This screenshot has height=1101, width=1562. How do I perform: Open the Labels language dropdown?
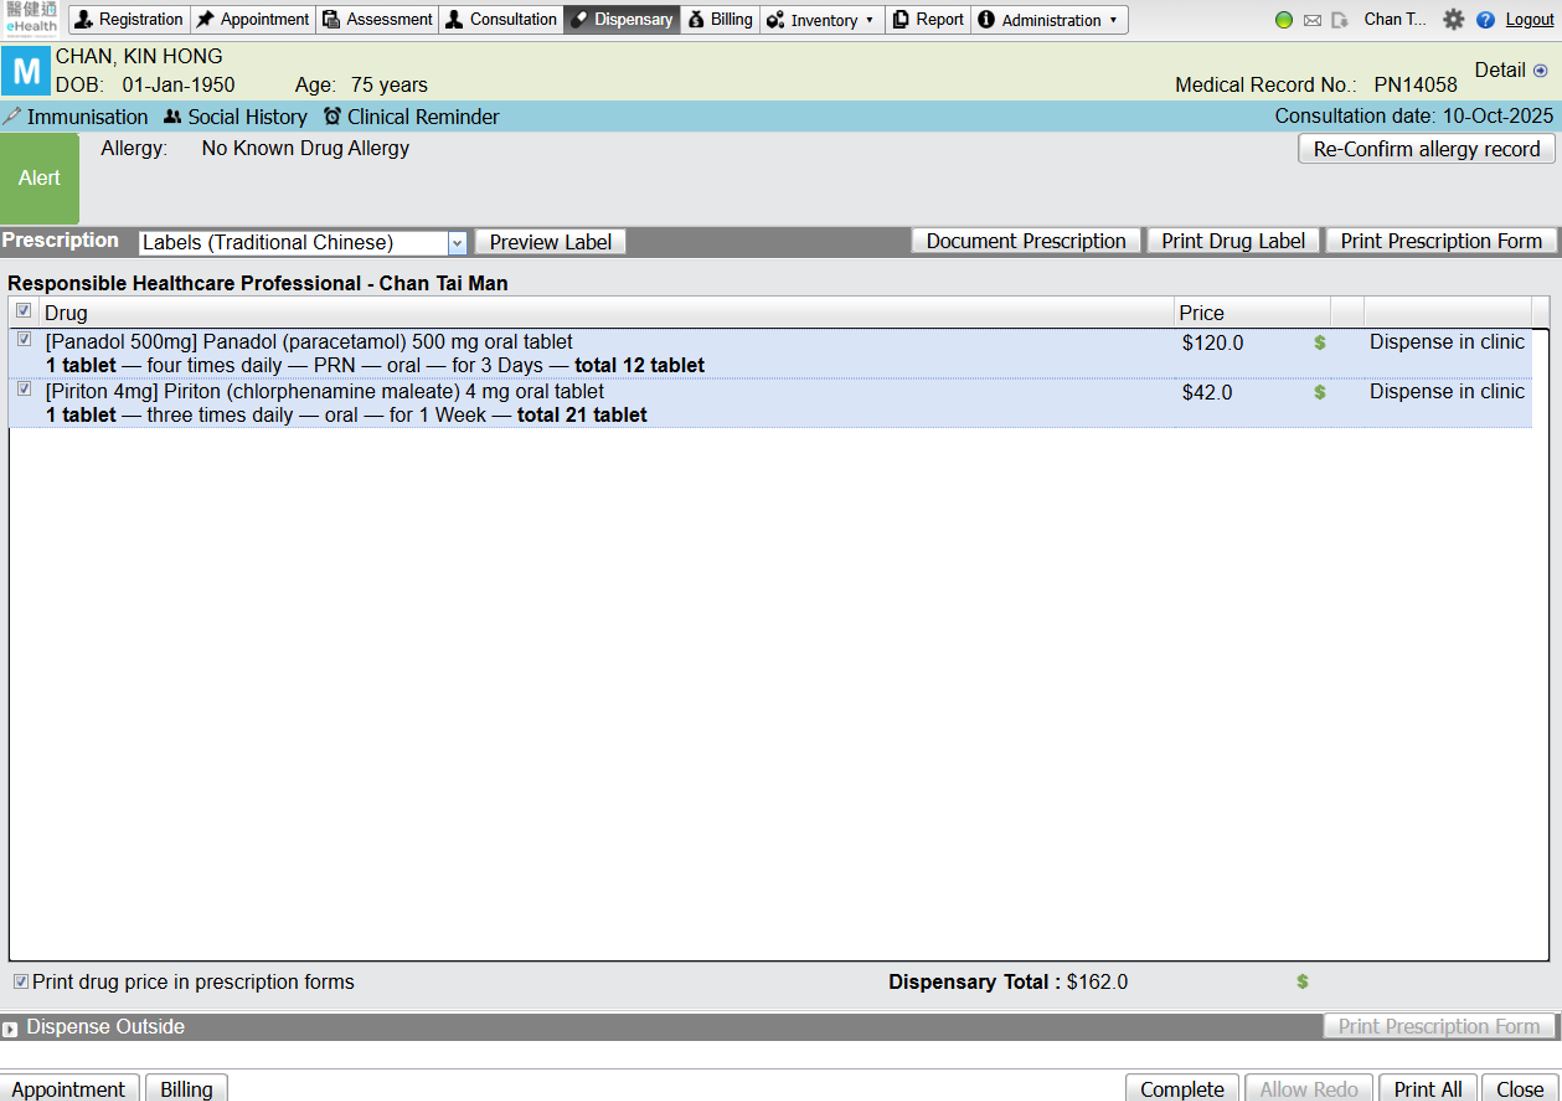click(x=456, y=243)
